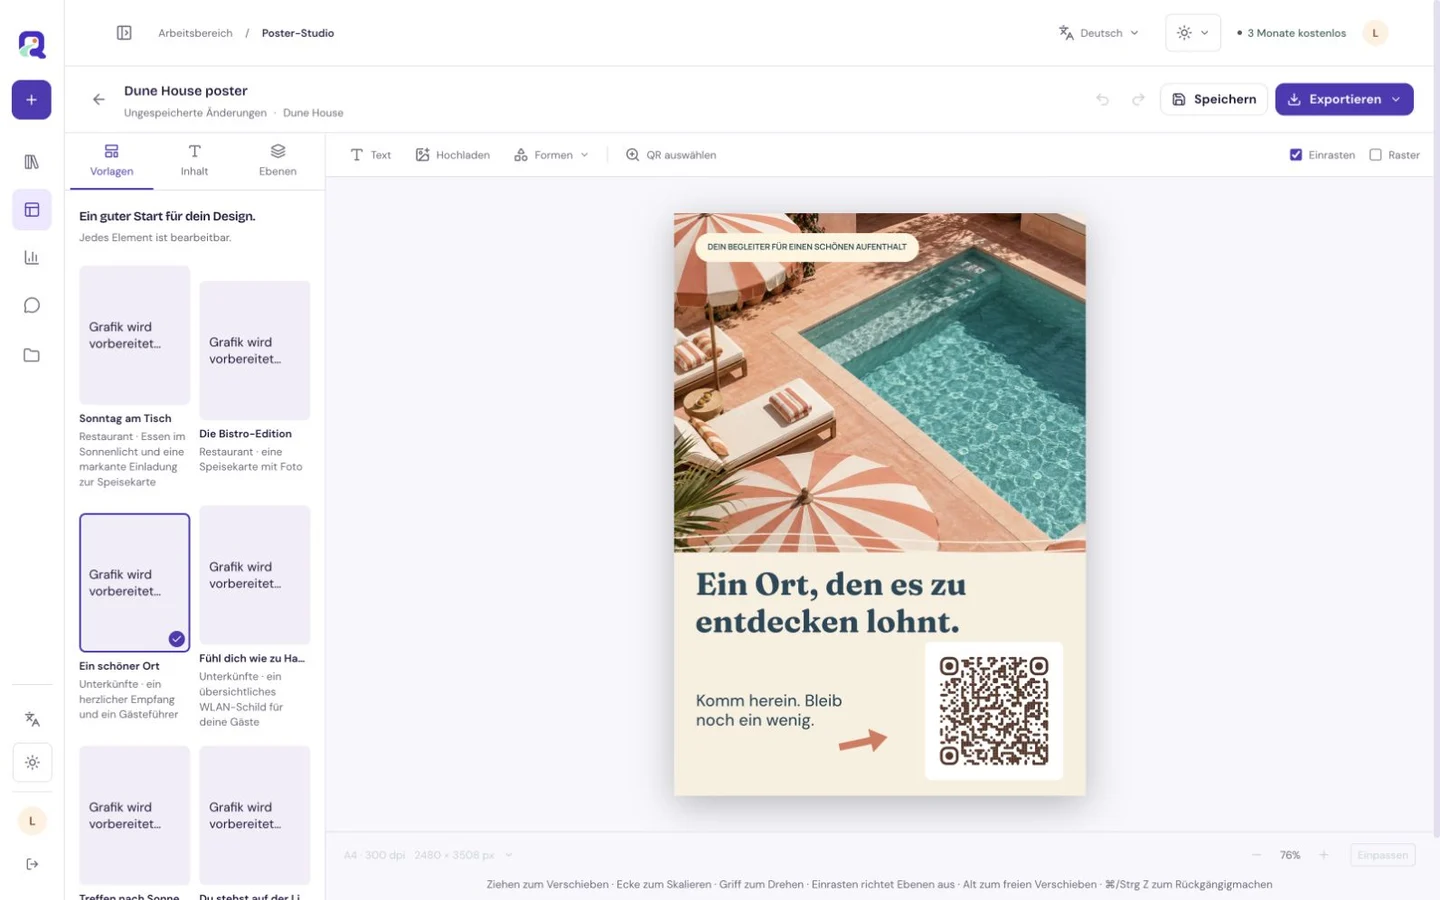Open the Formen shapes dropdown
Image resolution: width=1440 pixels, height=900 pixels.
[x=551, y=155]
